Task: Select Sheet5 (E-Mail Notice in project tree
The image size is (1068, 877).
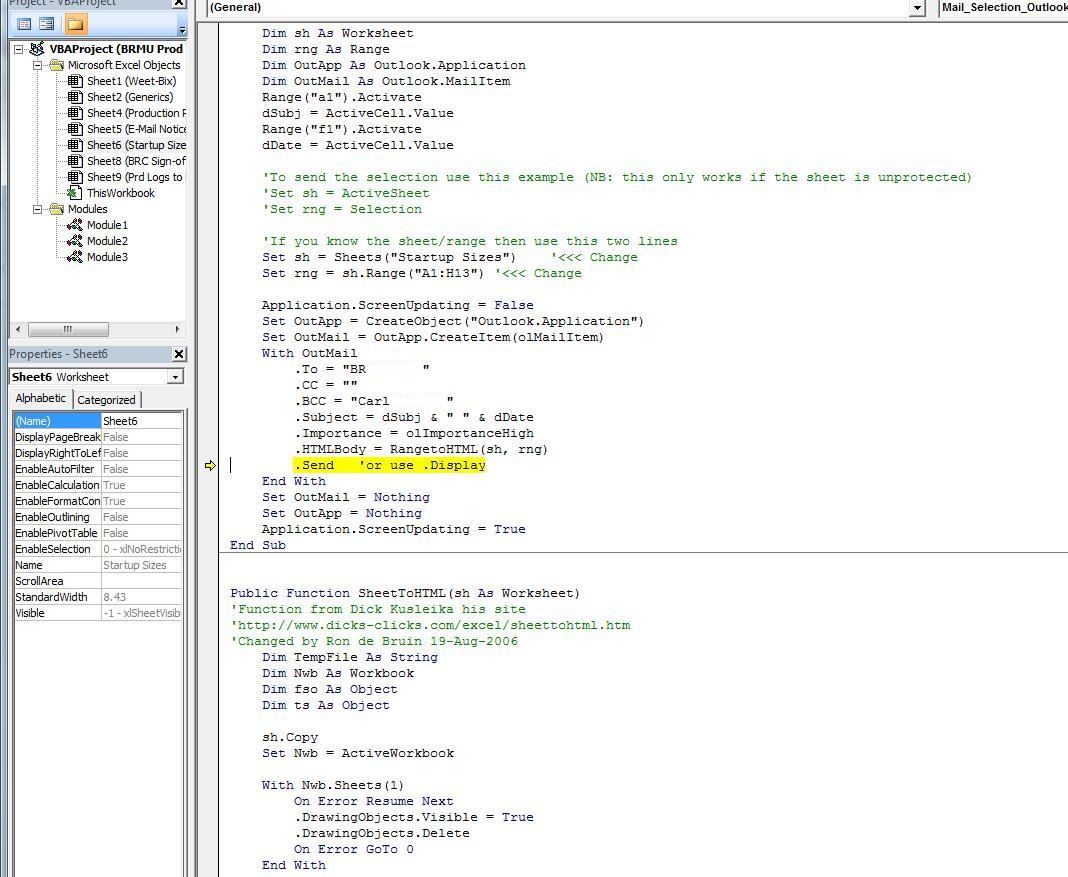Action: 136,129
